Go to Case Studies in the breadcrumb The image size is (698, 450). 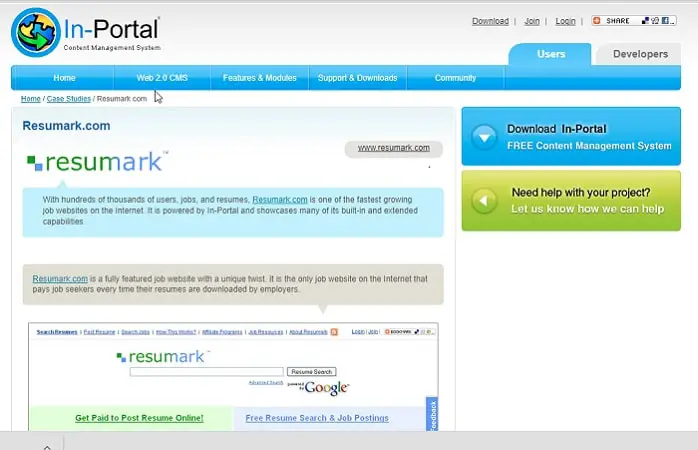[x=69, y=99]
